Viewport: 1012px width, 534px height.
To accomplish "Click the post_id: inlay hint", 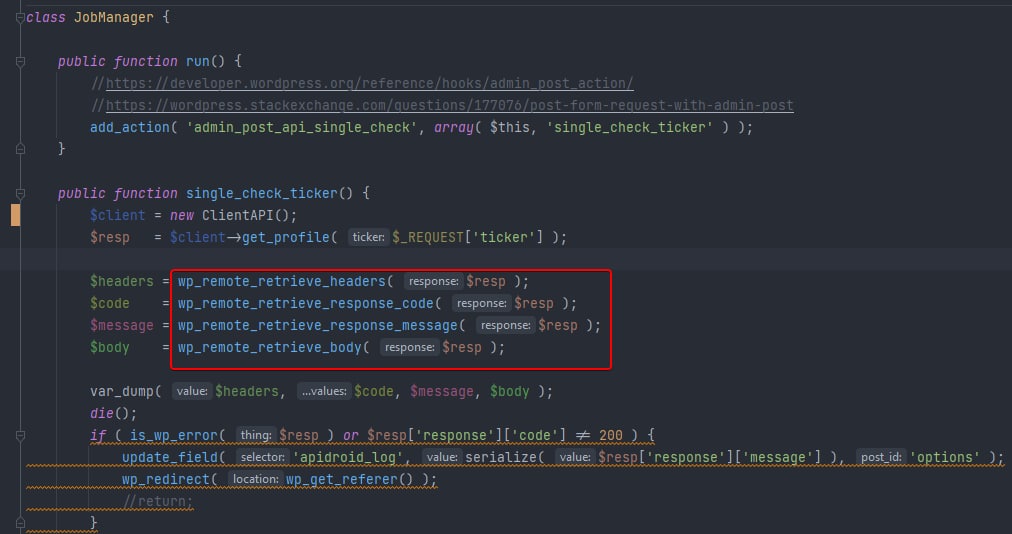I will point(881,457).
